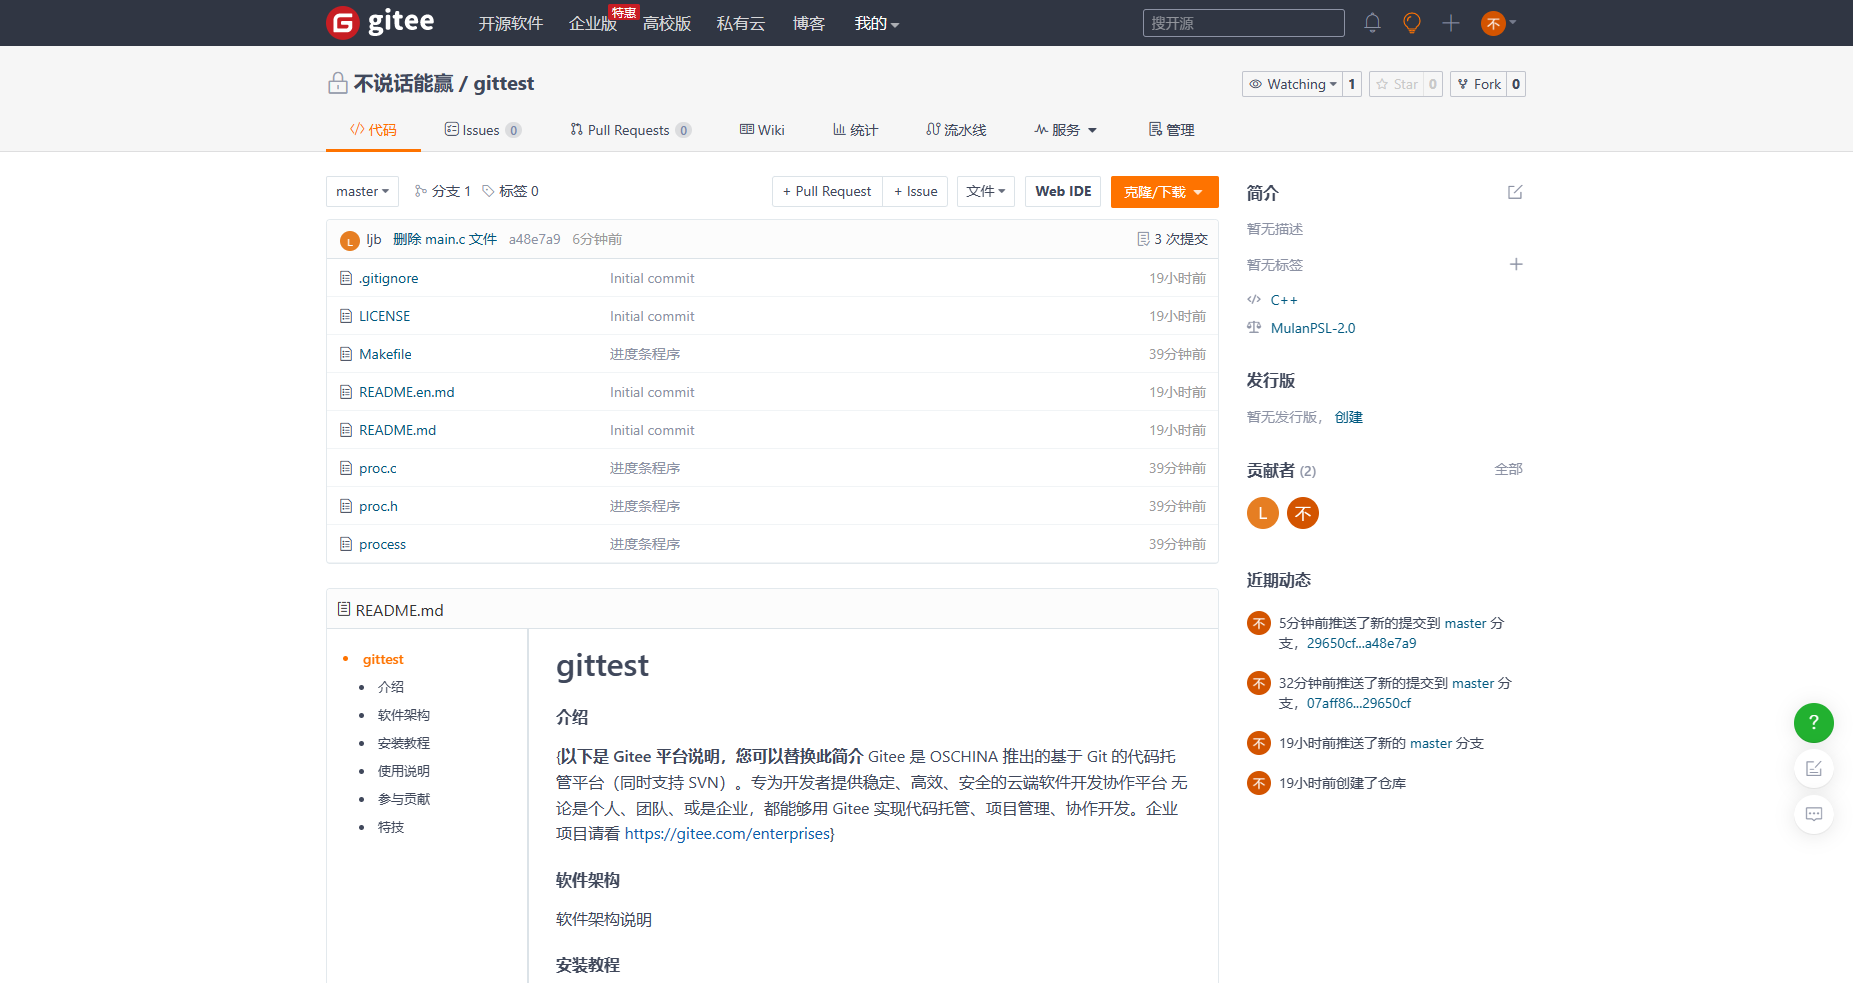Viewport: 1853px width, 983px height.
Task: Add a tag with the plus icon beside 暂无标签
Action: [1516, 264]
